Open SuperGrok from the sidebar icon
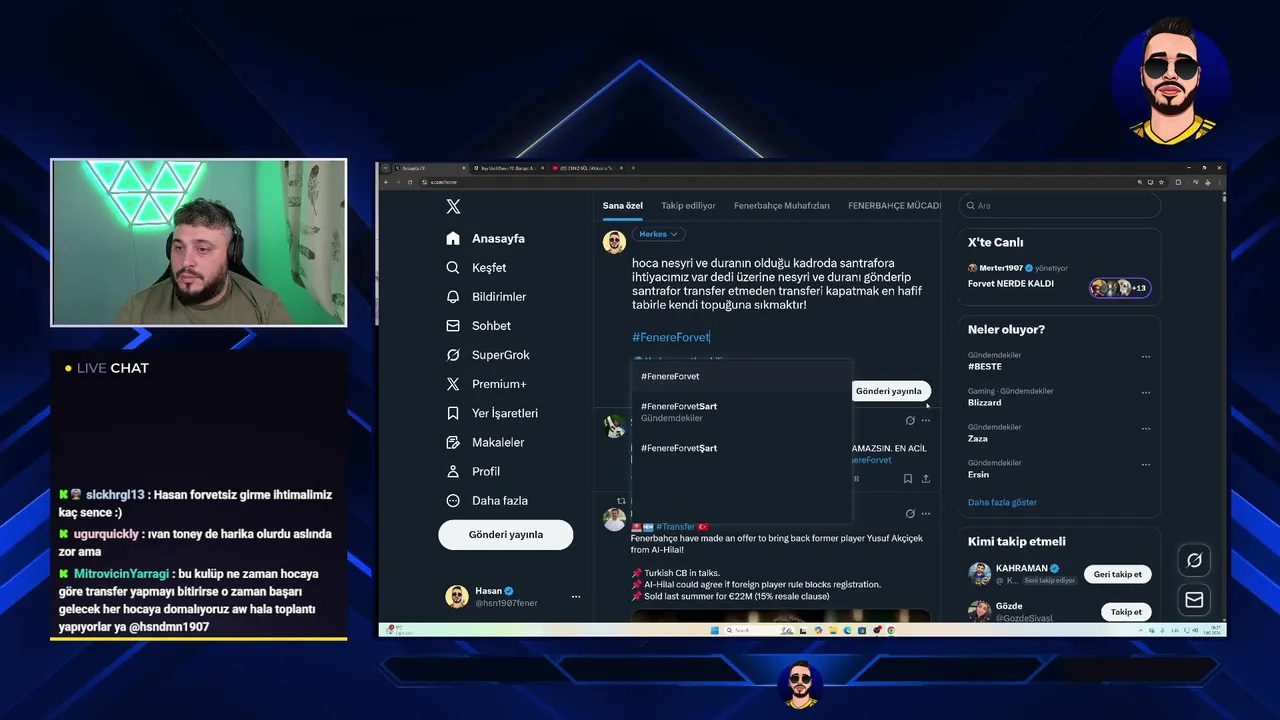Viewport: 1280px width, 720px height. pyautogui.click(x=453, y=355)
